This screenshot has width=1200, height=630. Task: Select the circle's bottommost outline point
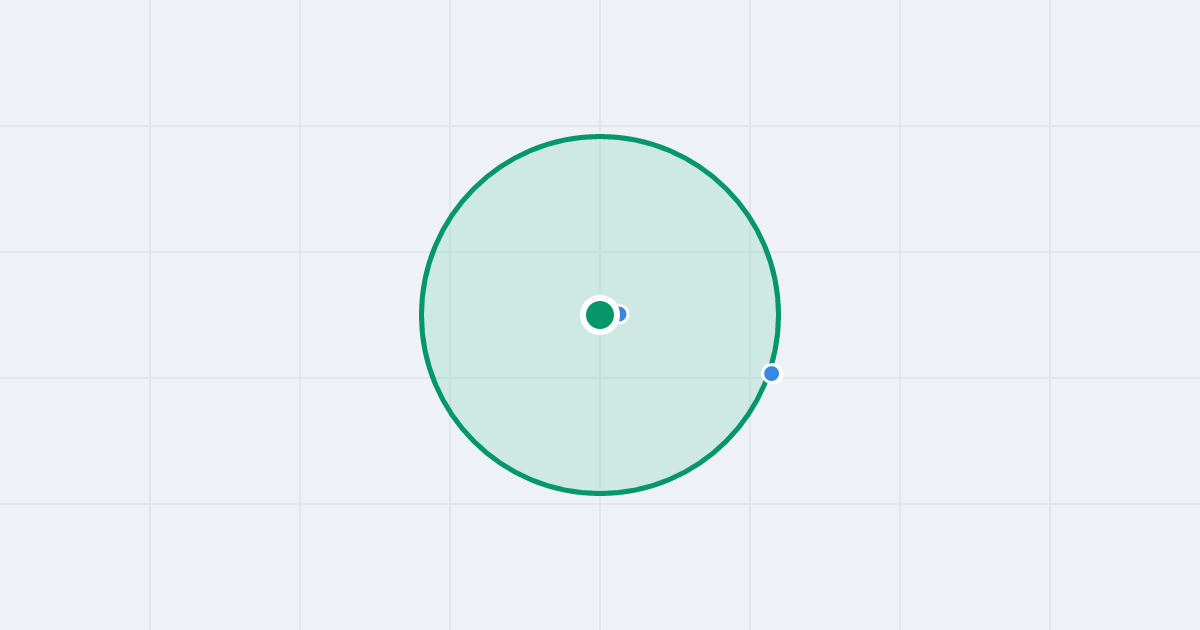[600, 493]
